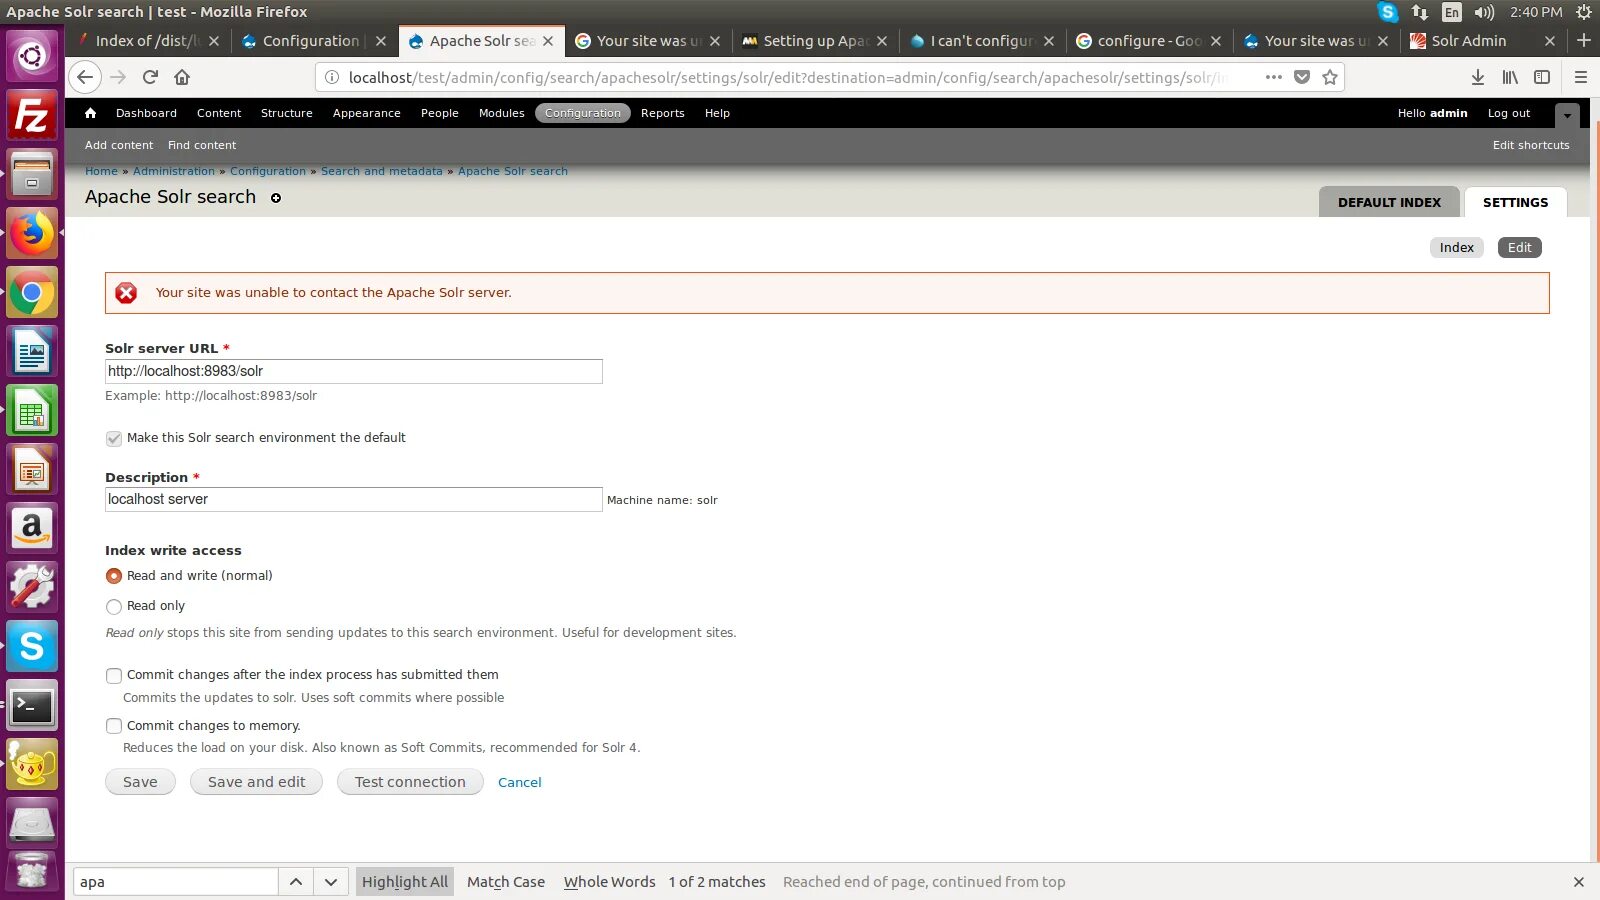Viewport: 1600px width, 900px height.
Task: Switch to the DEFAULT INDEX tab
Action: [1389, 202]
